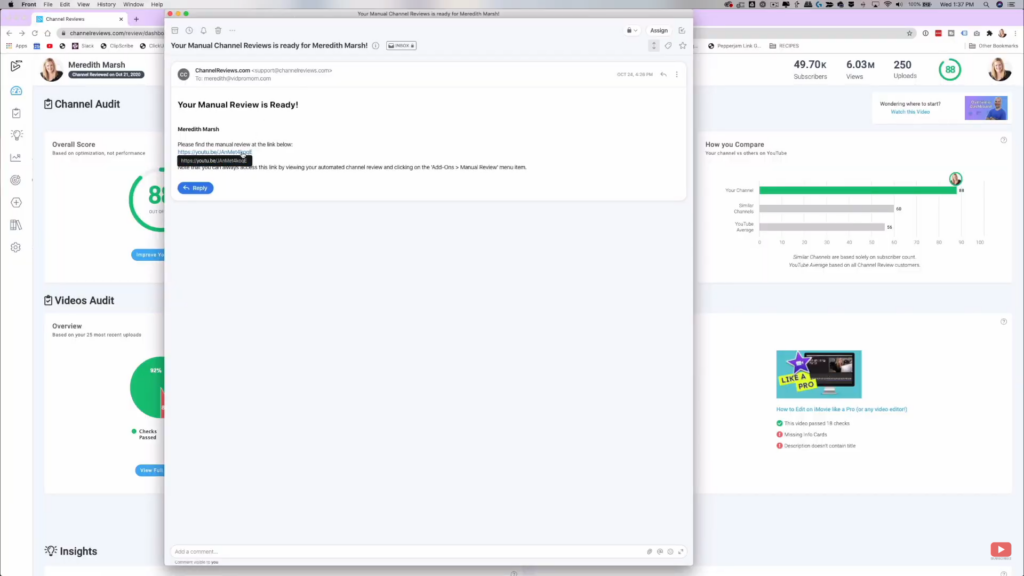Set a reminder with the bell icon
This screenshot has height=576, width=1024.
click(204, 31)
